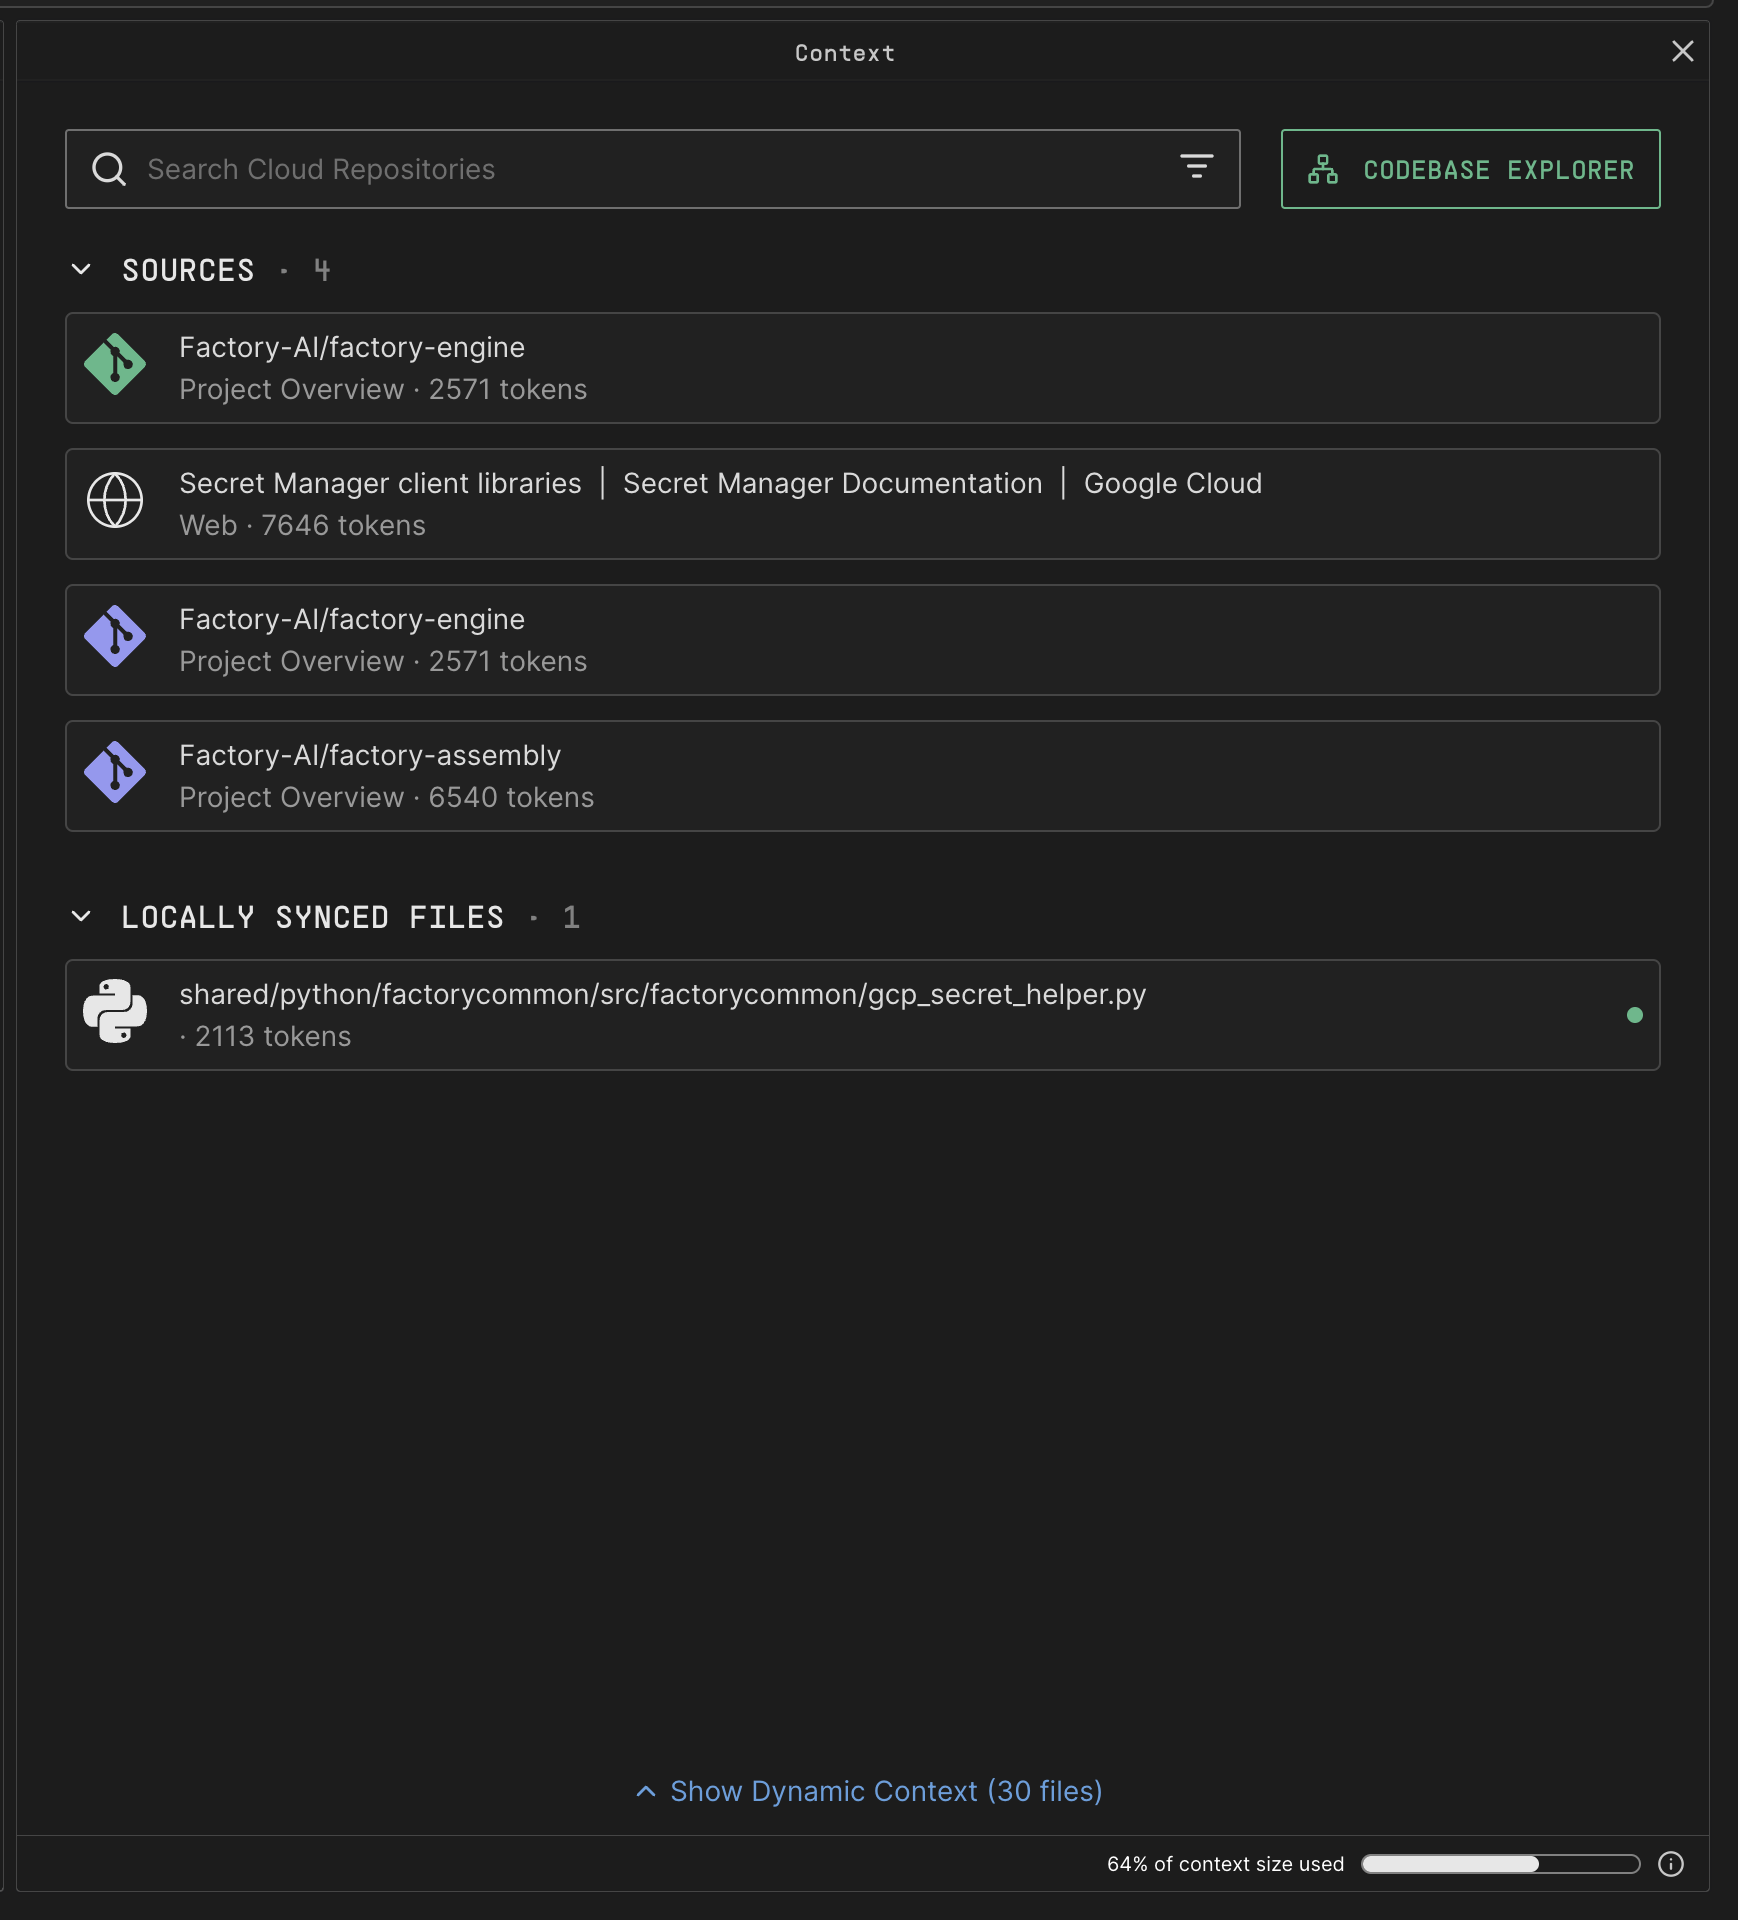Screen dimensions: 1738x1920
Task: Select the git icon for Factory-AI/factory-assembly
Action: point(115,774)
